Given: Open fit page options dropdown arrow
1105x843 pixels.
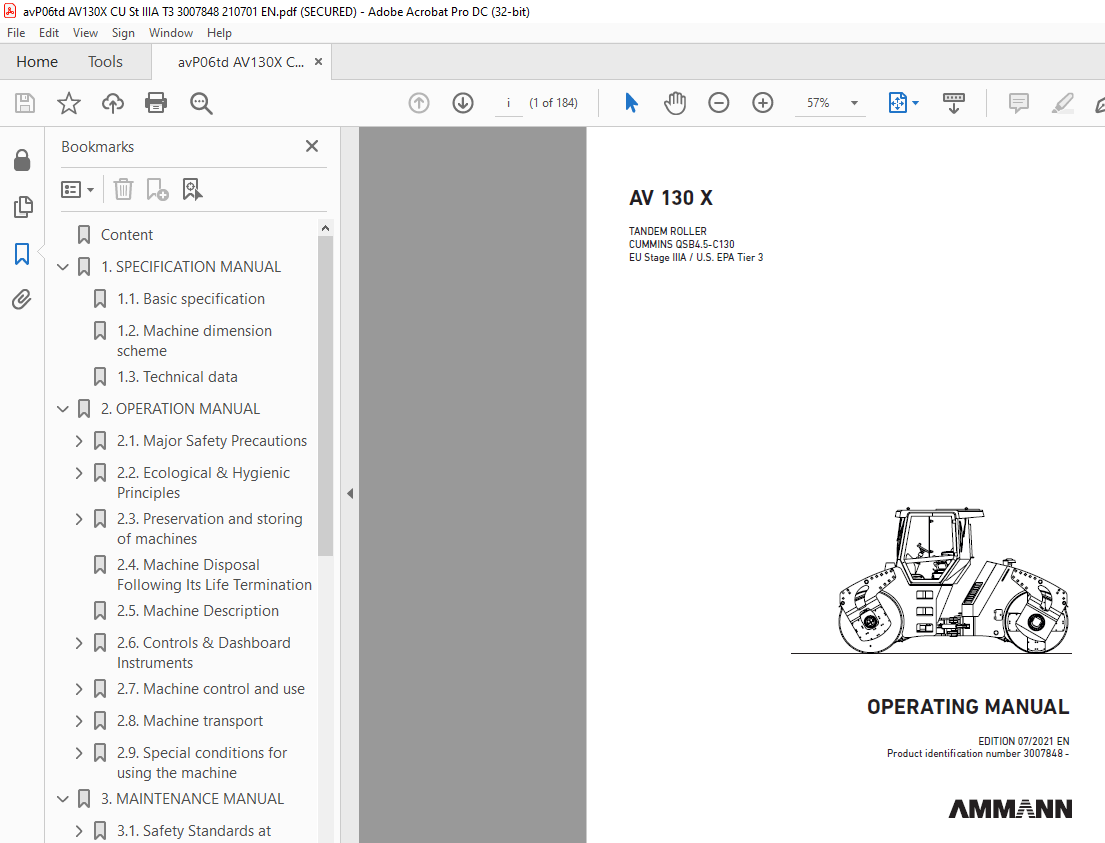Looking at the screenshot, I should (x=915, y=103).
